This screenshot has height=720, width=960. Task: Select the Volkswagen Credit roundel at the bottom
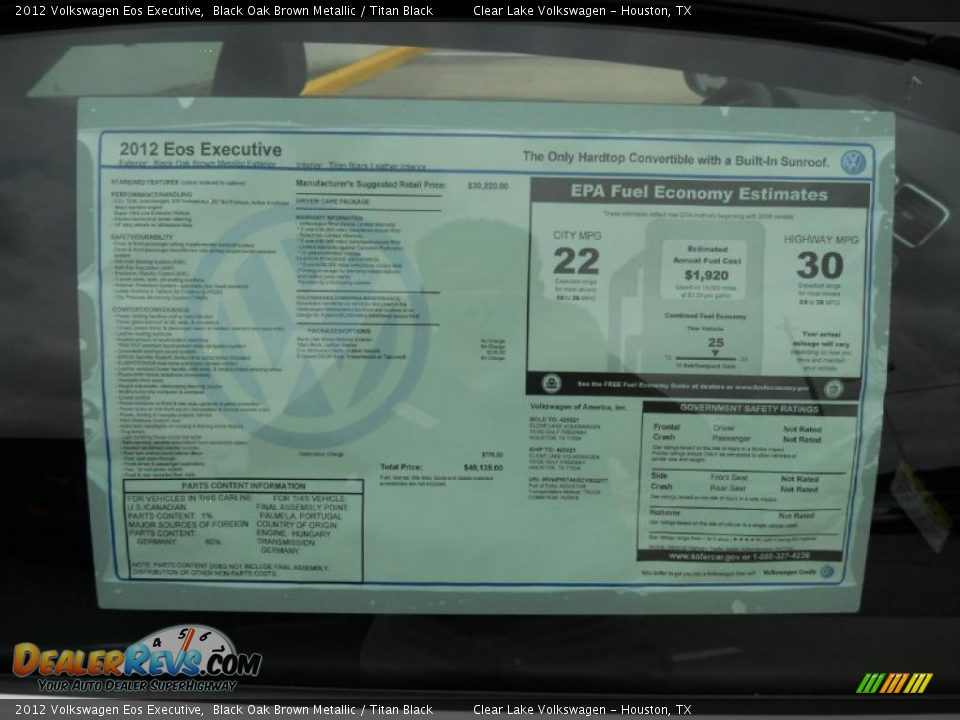pyautogui.click(x=828, y=572)
